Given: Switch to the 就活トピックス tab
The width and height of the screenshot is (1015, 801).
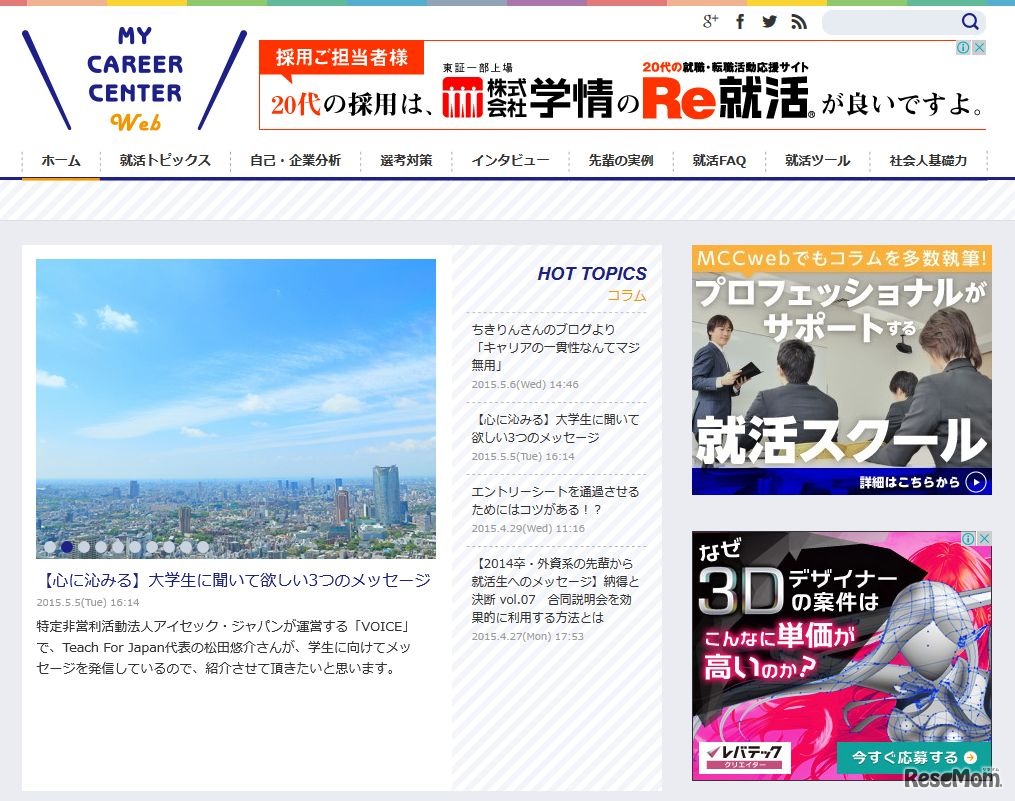Looking at the screenshot, I should 163,160.
